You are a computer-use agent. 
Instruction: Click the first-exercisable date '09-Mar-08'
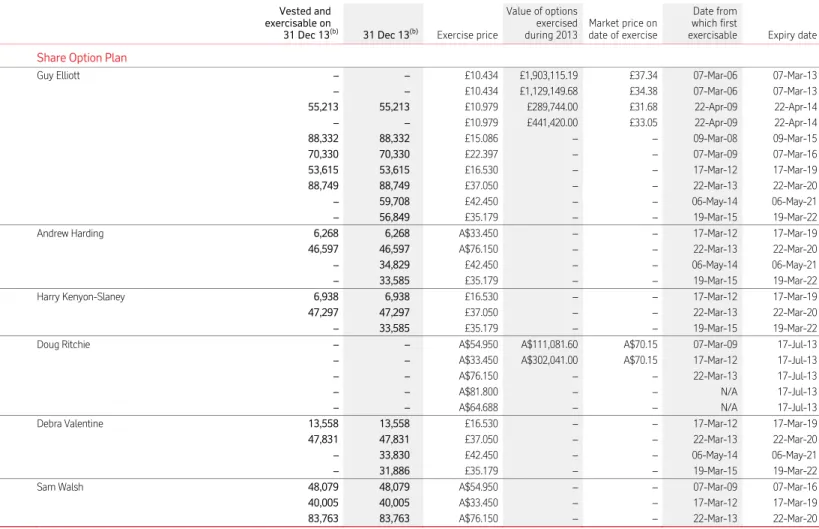click(x=715, y=138)
